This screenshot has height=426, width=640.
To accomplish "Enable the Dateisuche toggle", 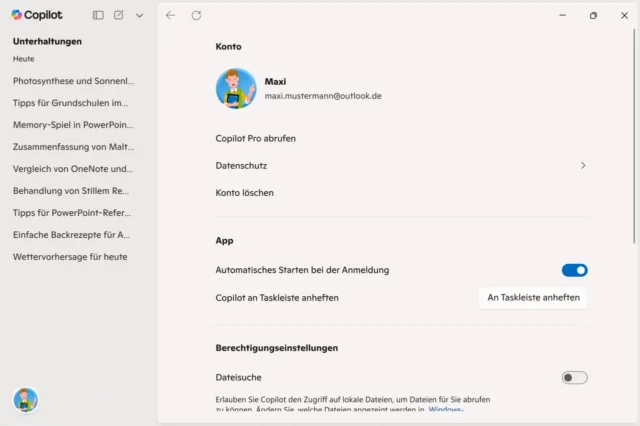I will [574, 377].
